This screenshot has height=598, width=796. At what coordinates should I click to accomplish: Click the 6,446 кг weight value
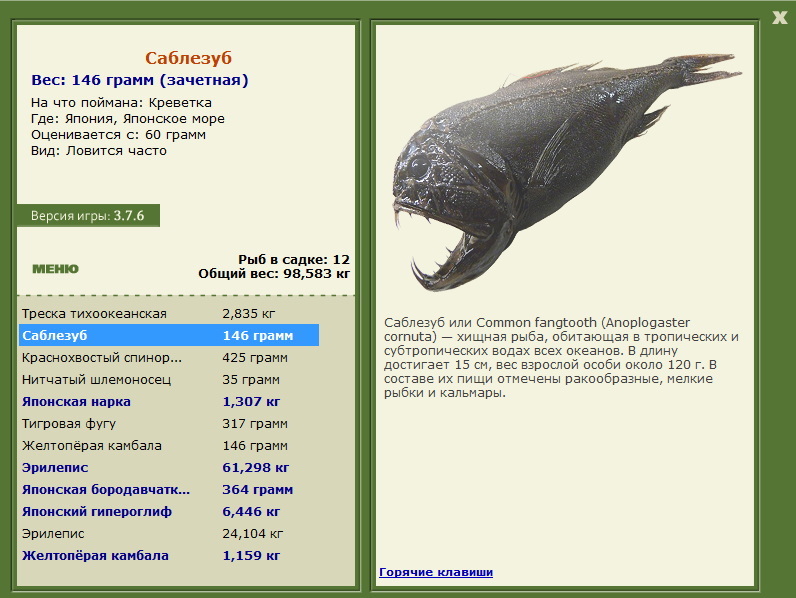(x=251, y=512)
